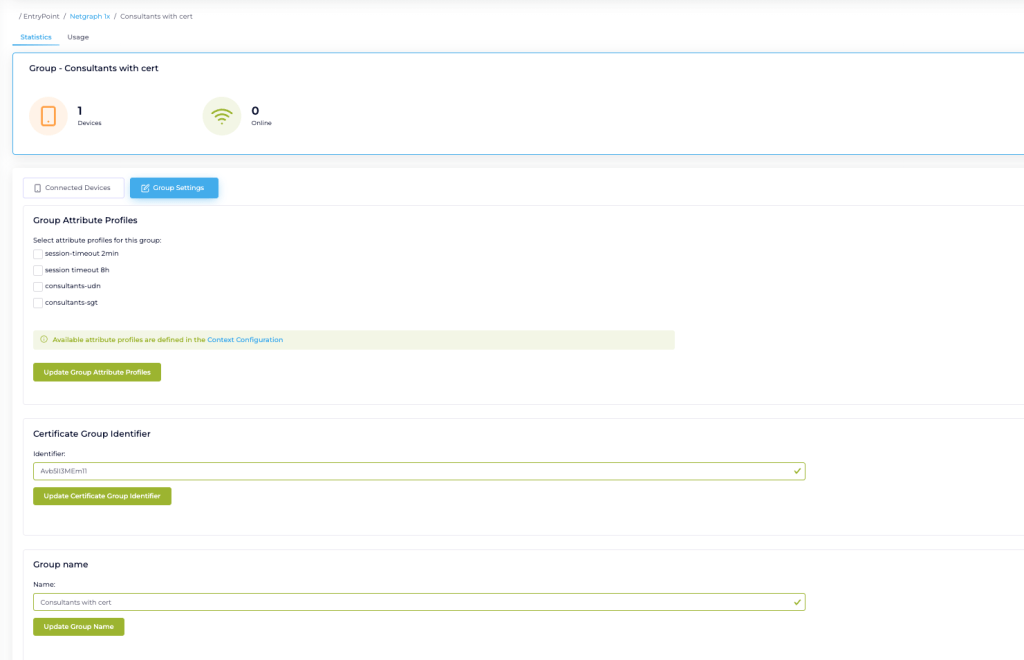
Task: Click the green Online wifi icon
Action: 222,116
